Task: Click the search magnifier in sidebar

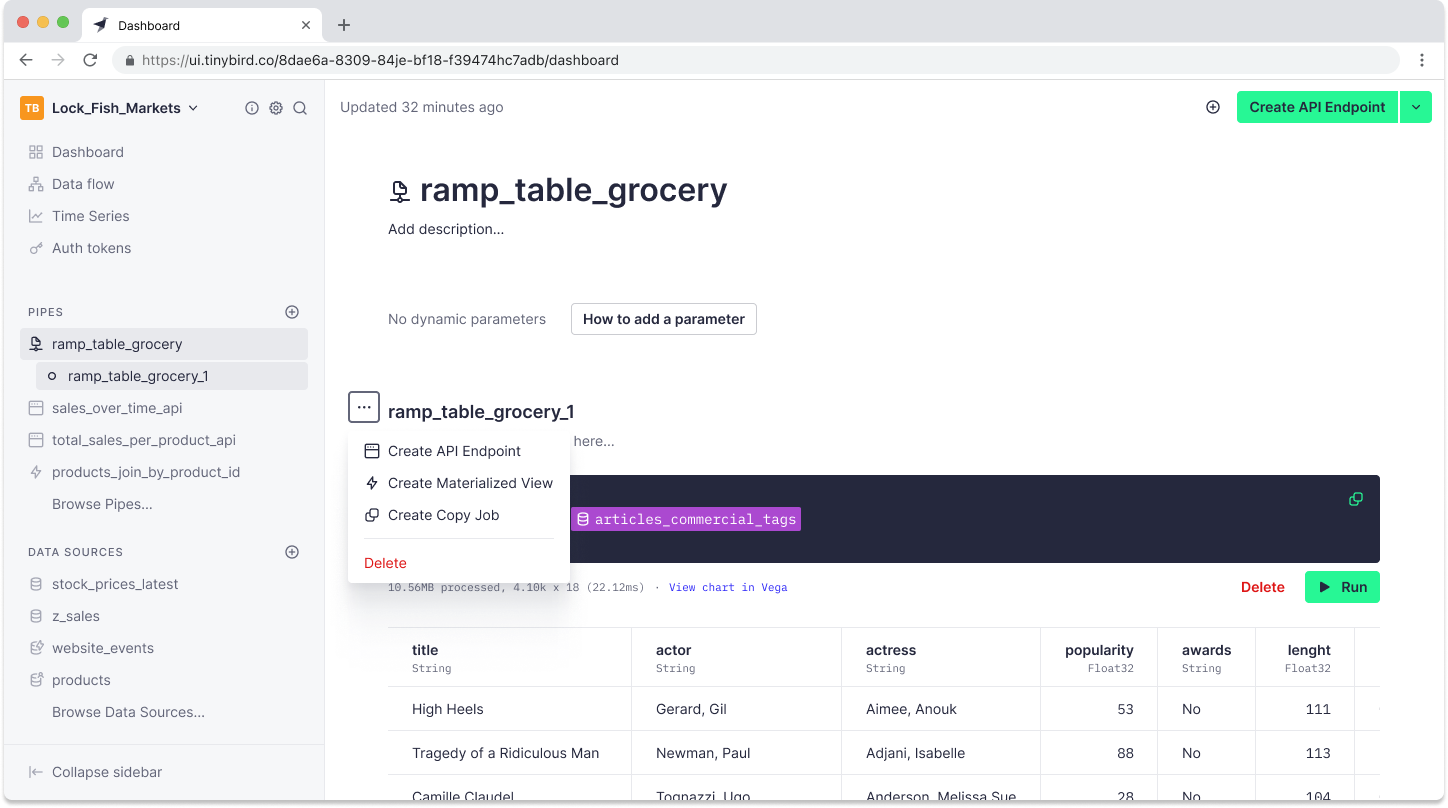Action: [300, 108]
